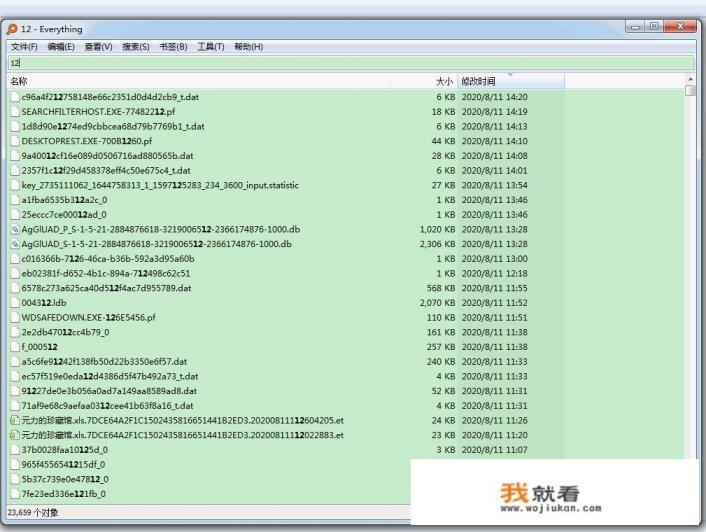Screen dimensions: 706x532
Task: Open the 文件(F) menu
Action: [24, 47]
